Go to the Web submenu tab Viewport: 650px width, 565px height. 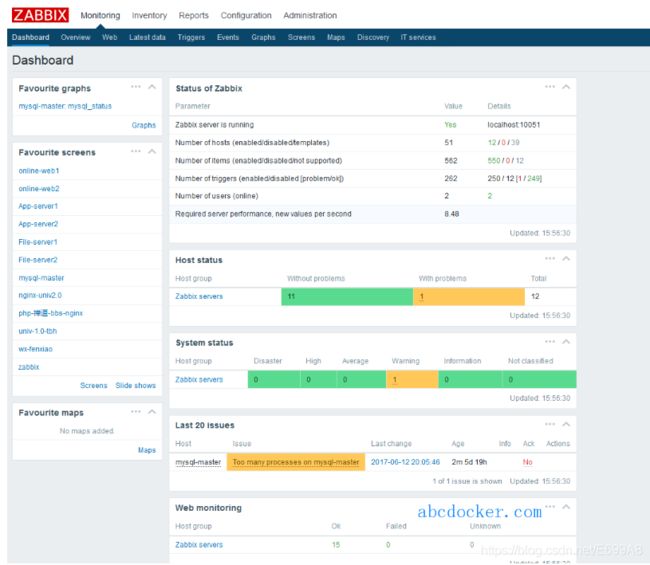[x=109, y=37]
